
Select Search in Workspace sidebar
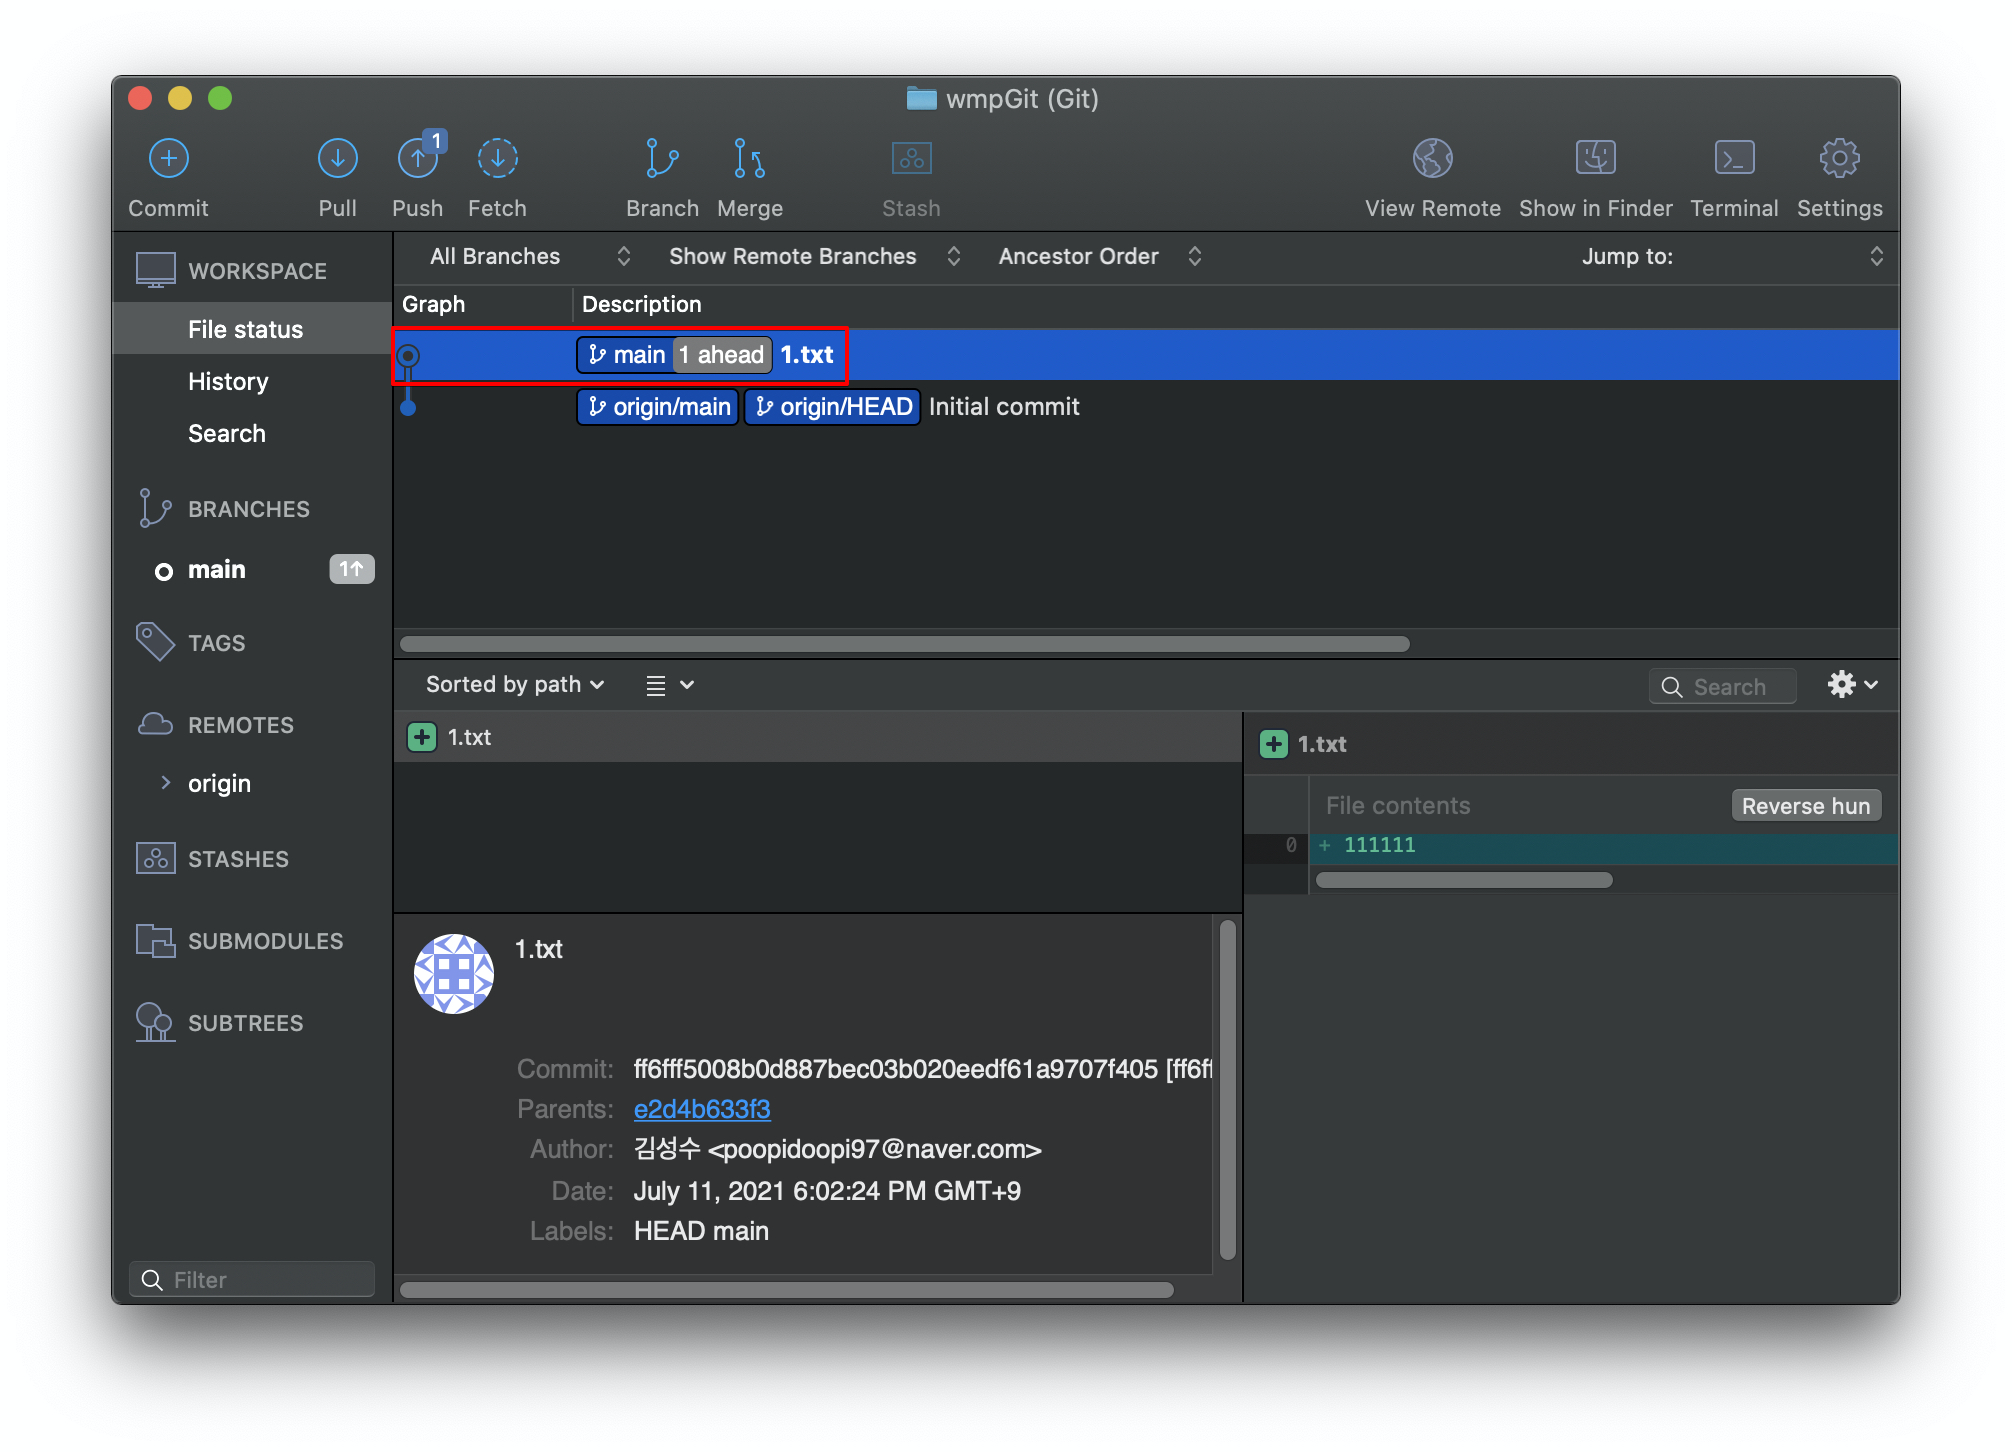[227, 434]
